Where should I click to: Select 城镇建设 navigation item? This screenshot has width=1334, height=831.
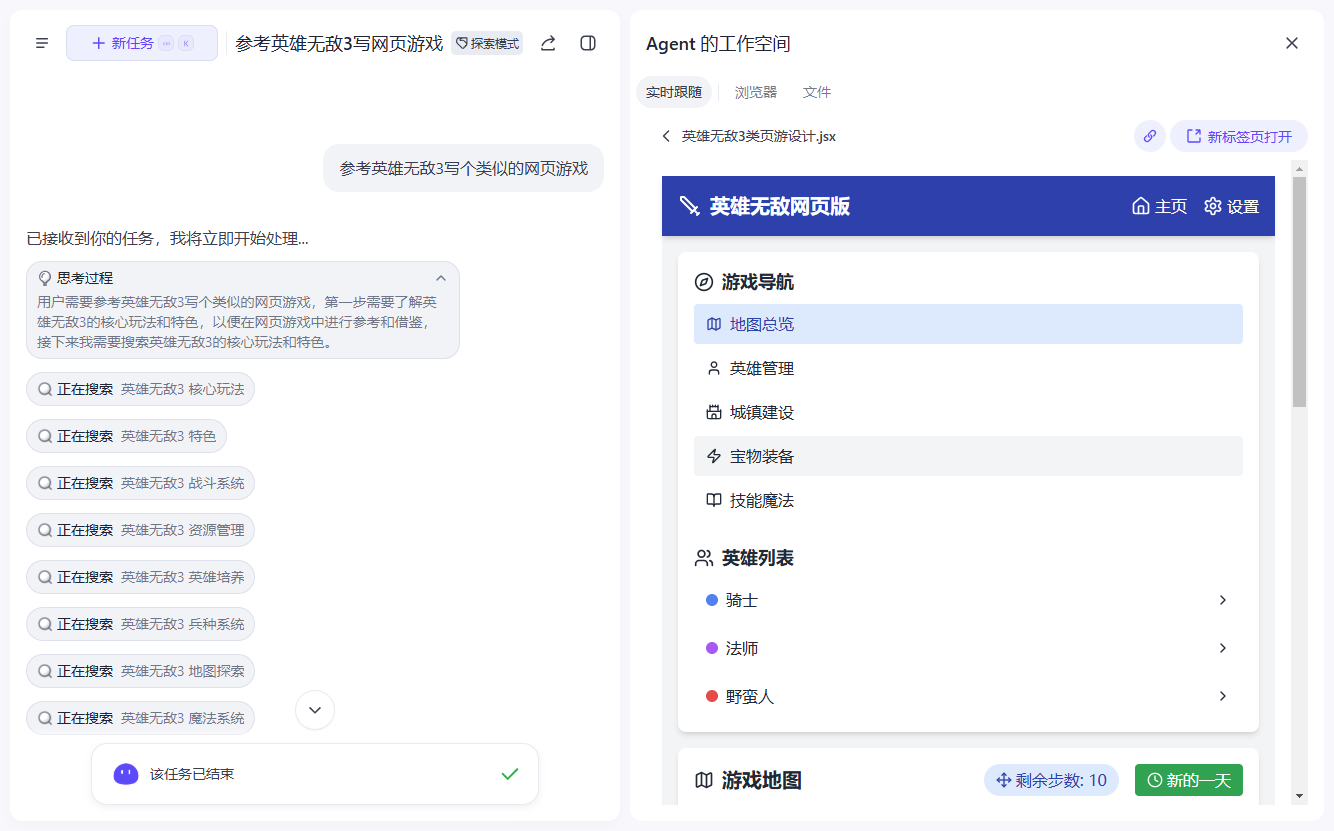(968, 412)
